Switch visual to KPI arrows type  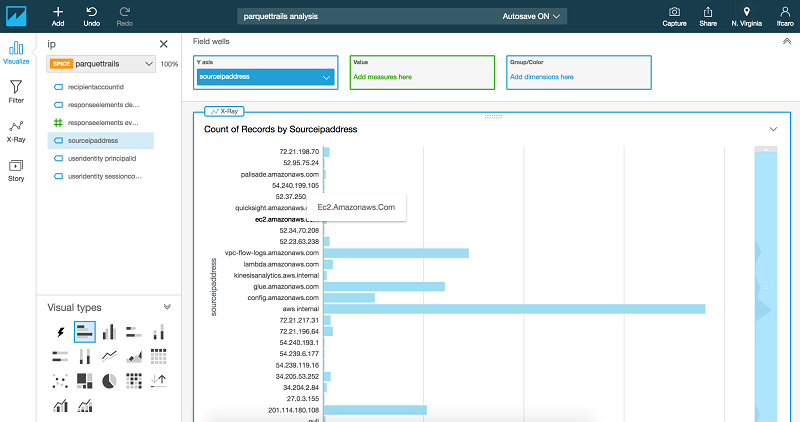point(158,381)
